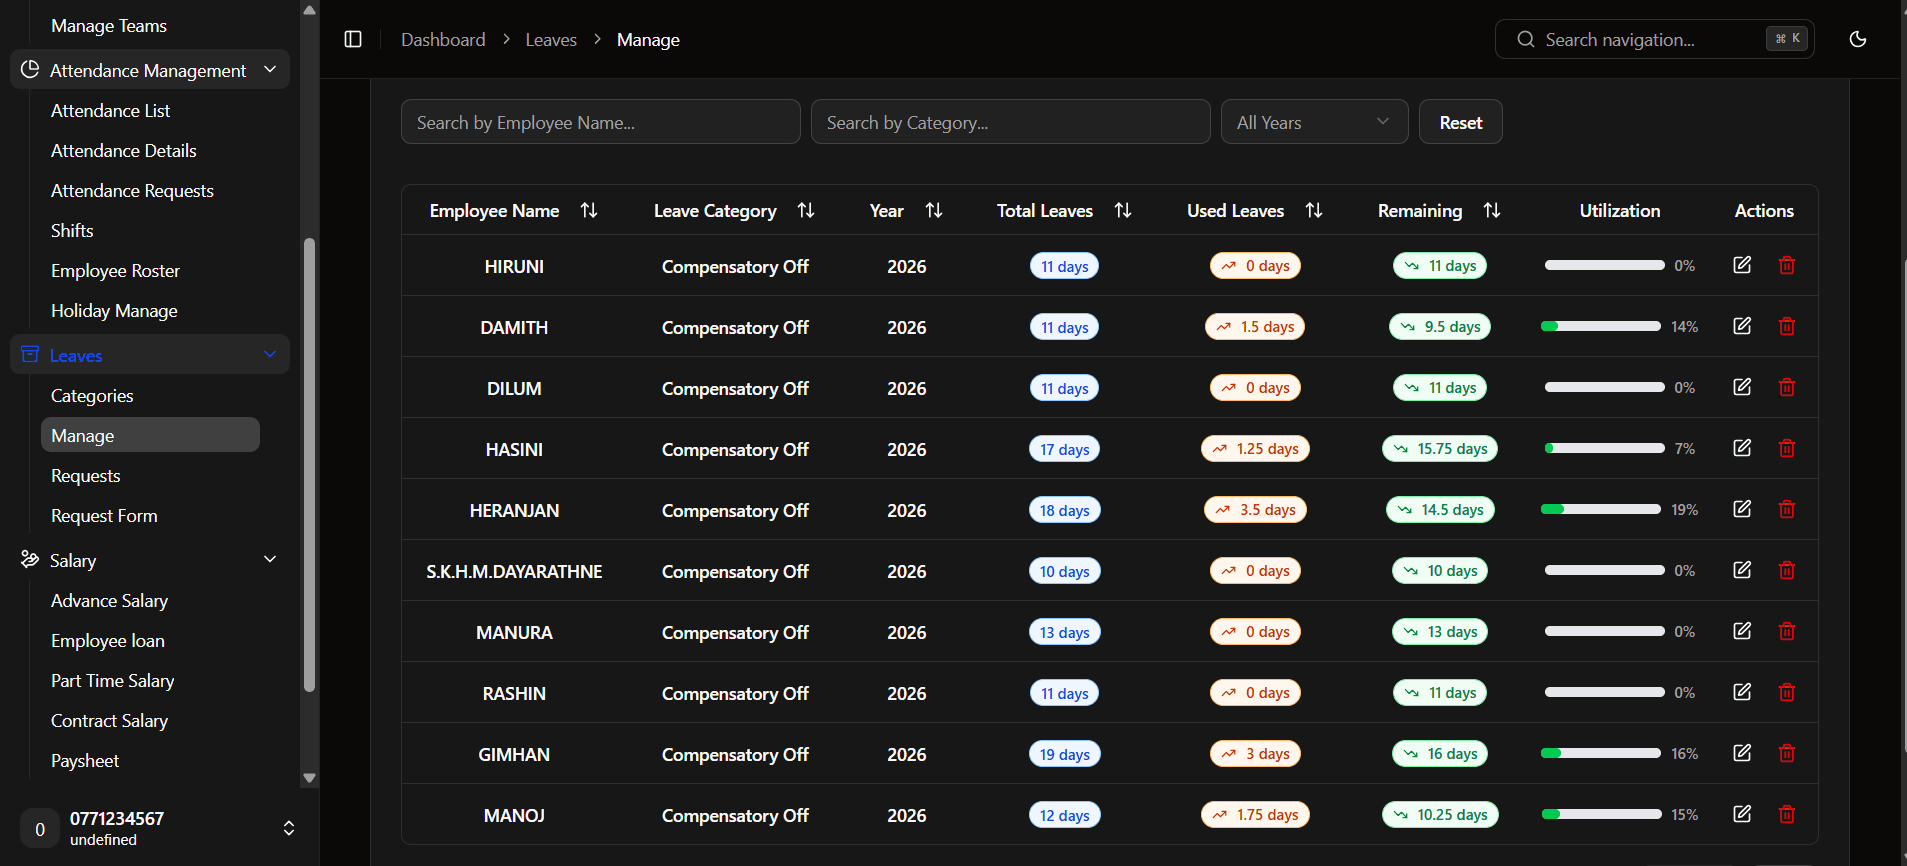Collapse the Attendance Management section

[x=150, y=70]
